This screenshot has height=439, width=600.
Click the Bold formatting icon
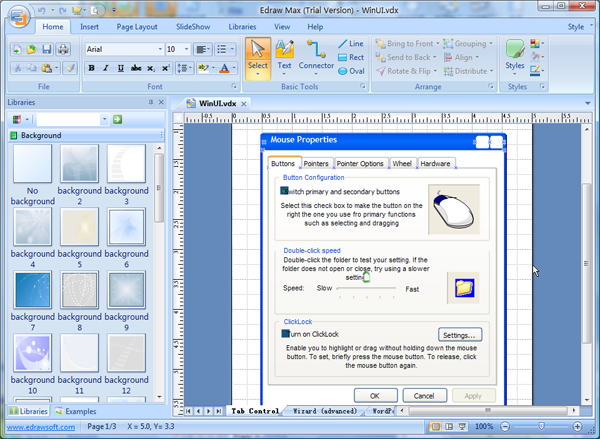click(x=91, y=68)
